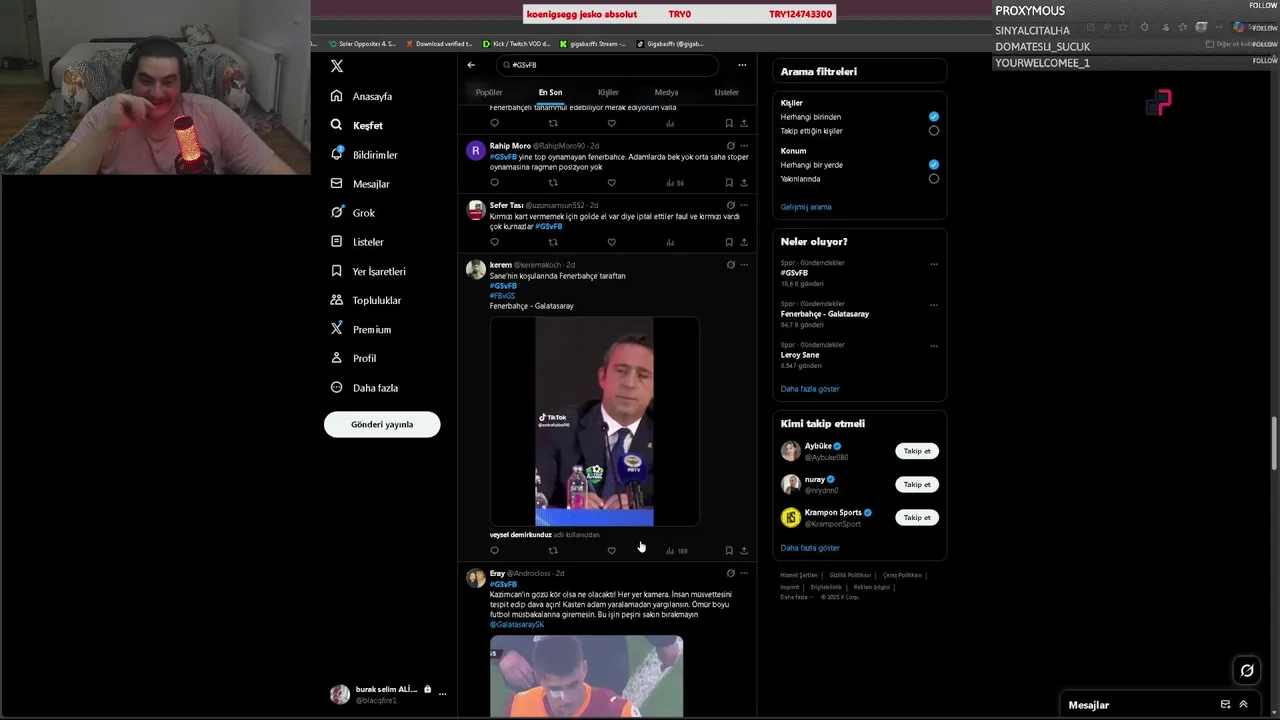Open search options three-dot menu

[x=742, y=65]
